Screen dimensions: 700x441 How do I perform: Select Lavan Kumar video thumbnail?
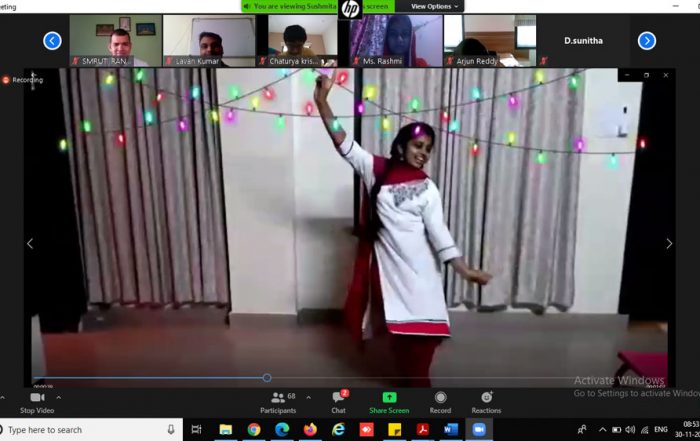[x=209, y=41]
